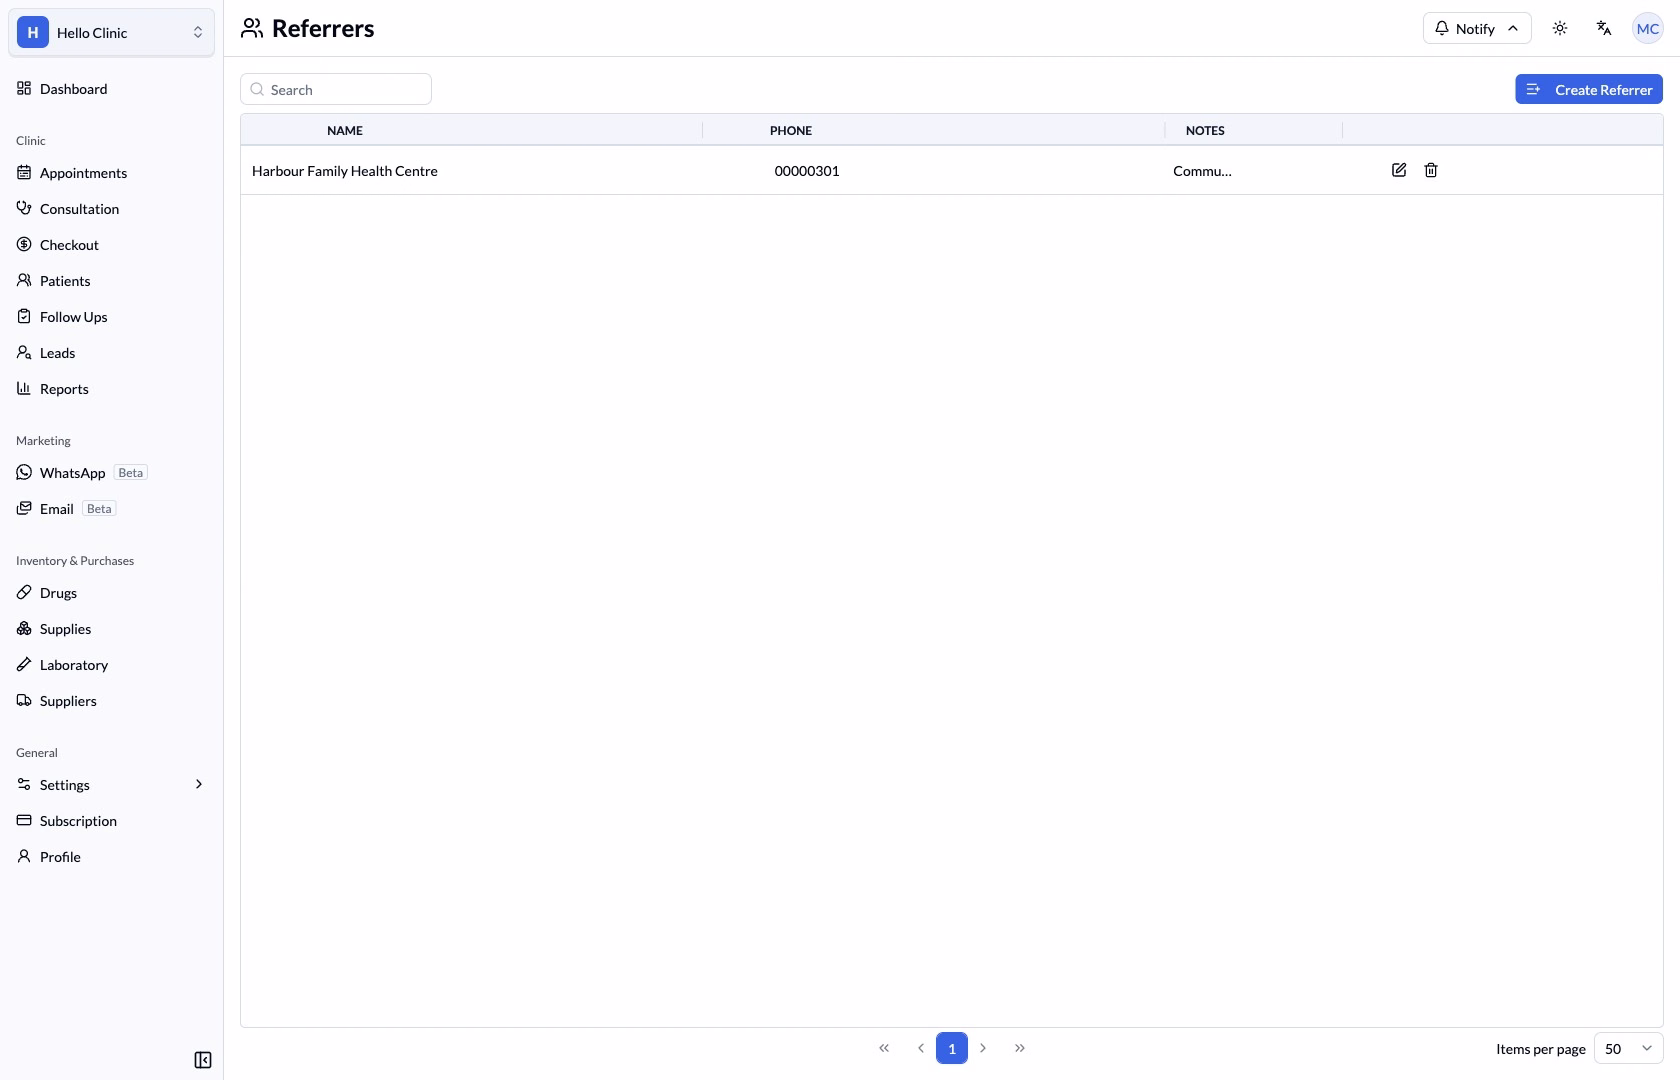Click the Checkout dollar icon

pos(24,244)
